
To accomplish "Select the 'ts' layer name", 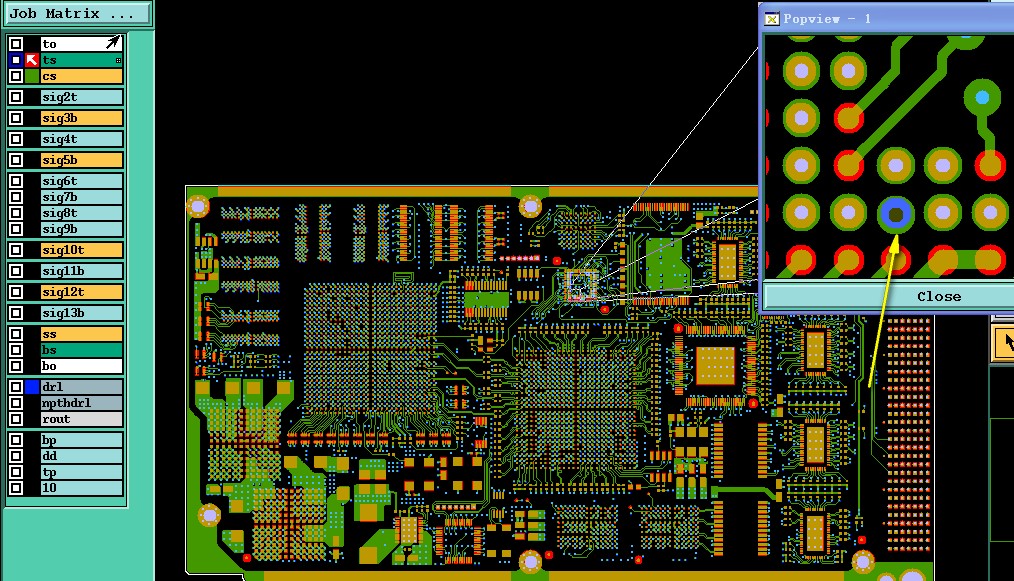I will click(x=81, y=60).
